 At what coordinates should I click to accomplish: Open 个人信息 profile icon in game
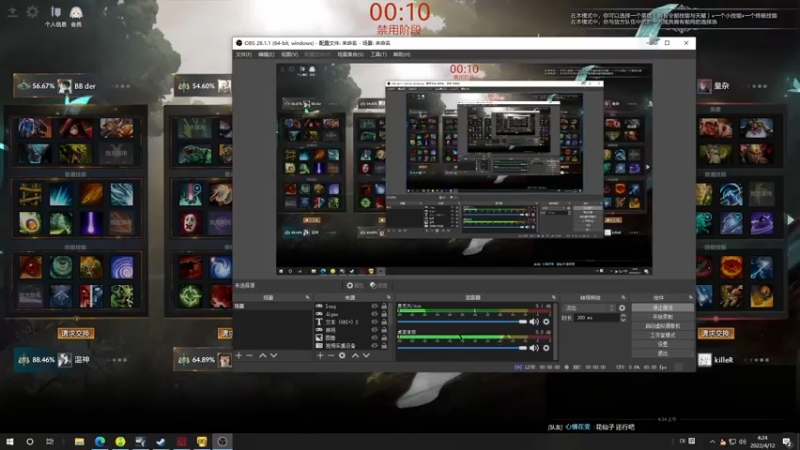tap(56, 16)
